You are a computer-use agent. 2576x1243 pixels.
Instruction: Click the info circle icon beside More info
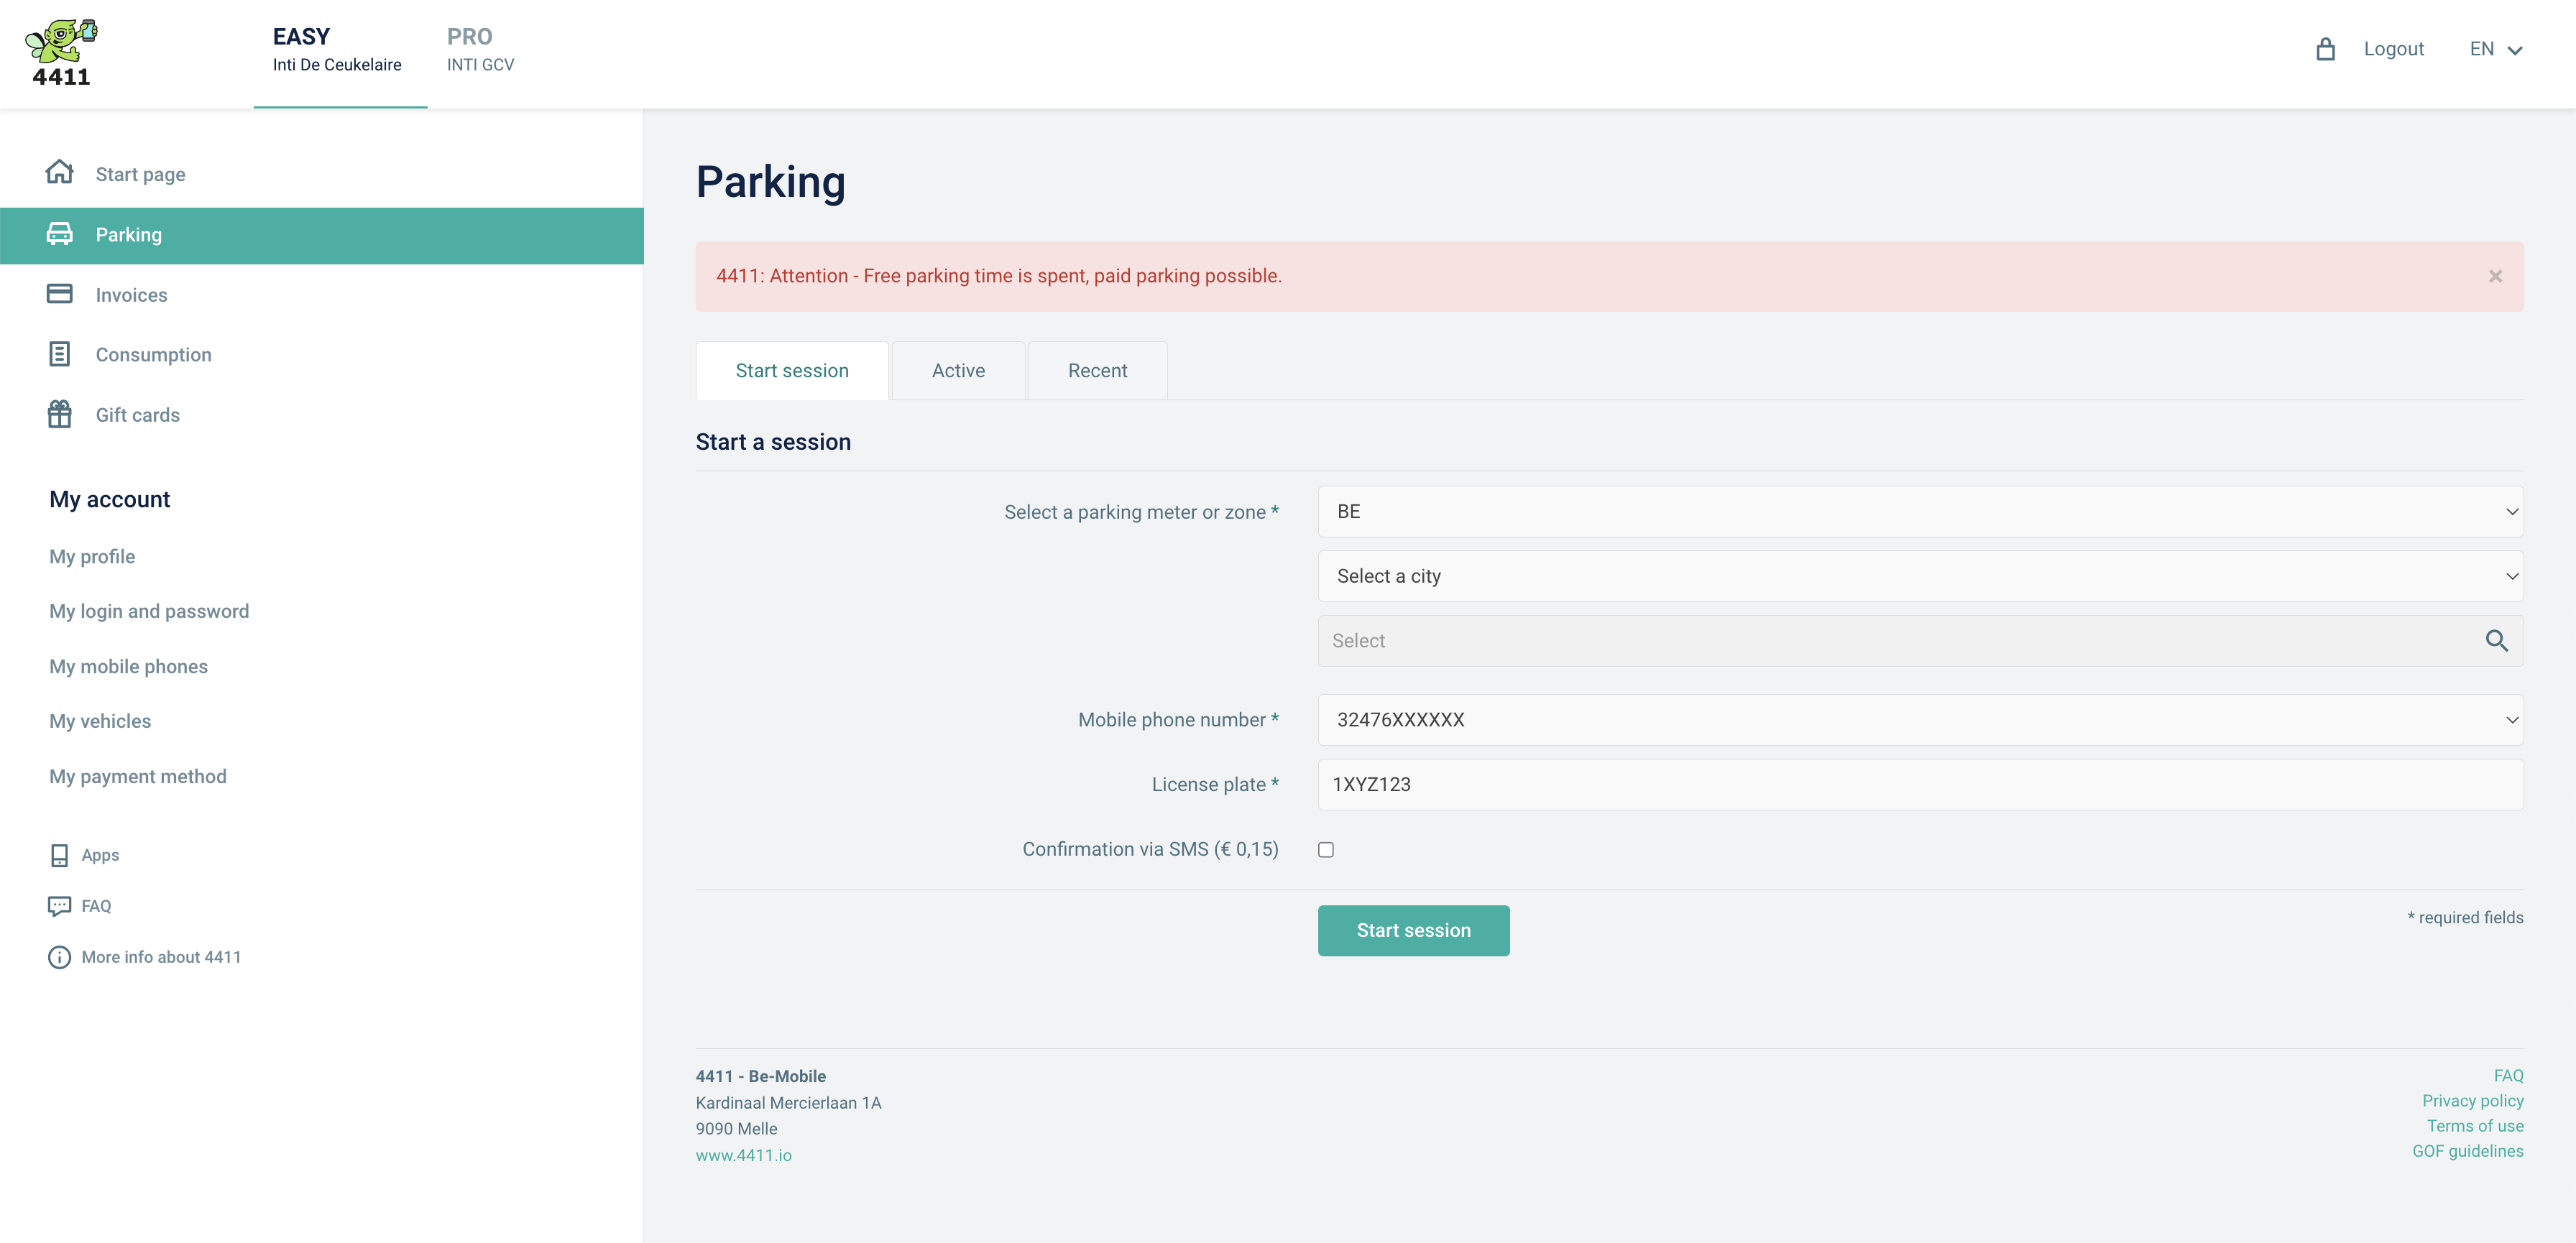[x=59, y=957]
